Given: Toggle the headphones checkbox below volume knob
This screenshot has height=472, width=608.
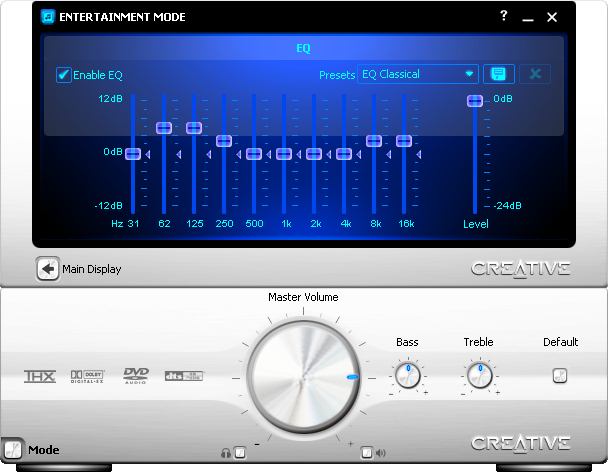Looking at the screenshot, I should tap(240, 453).
